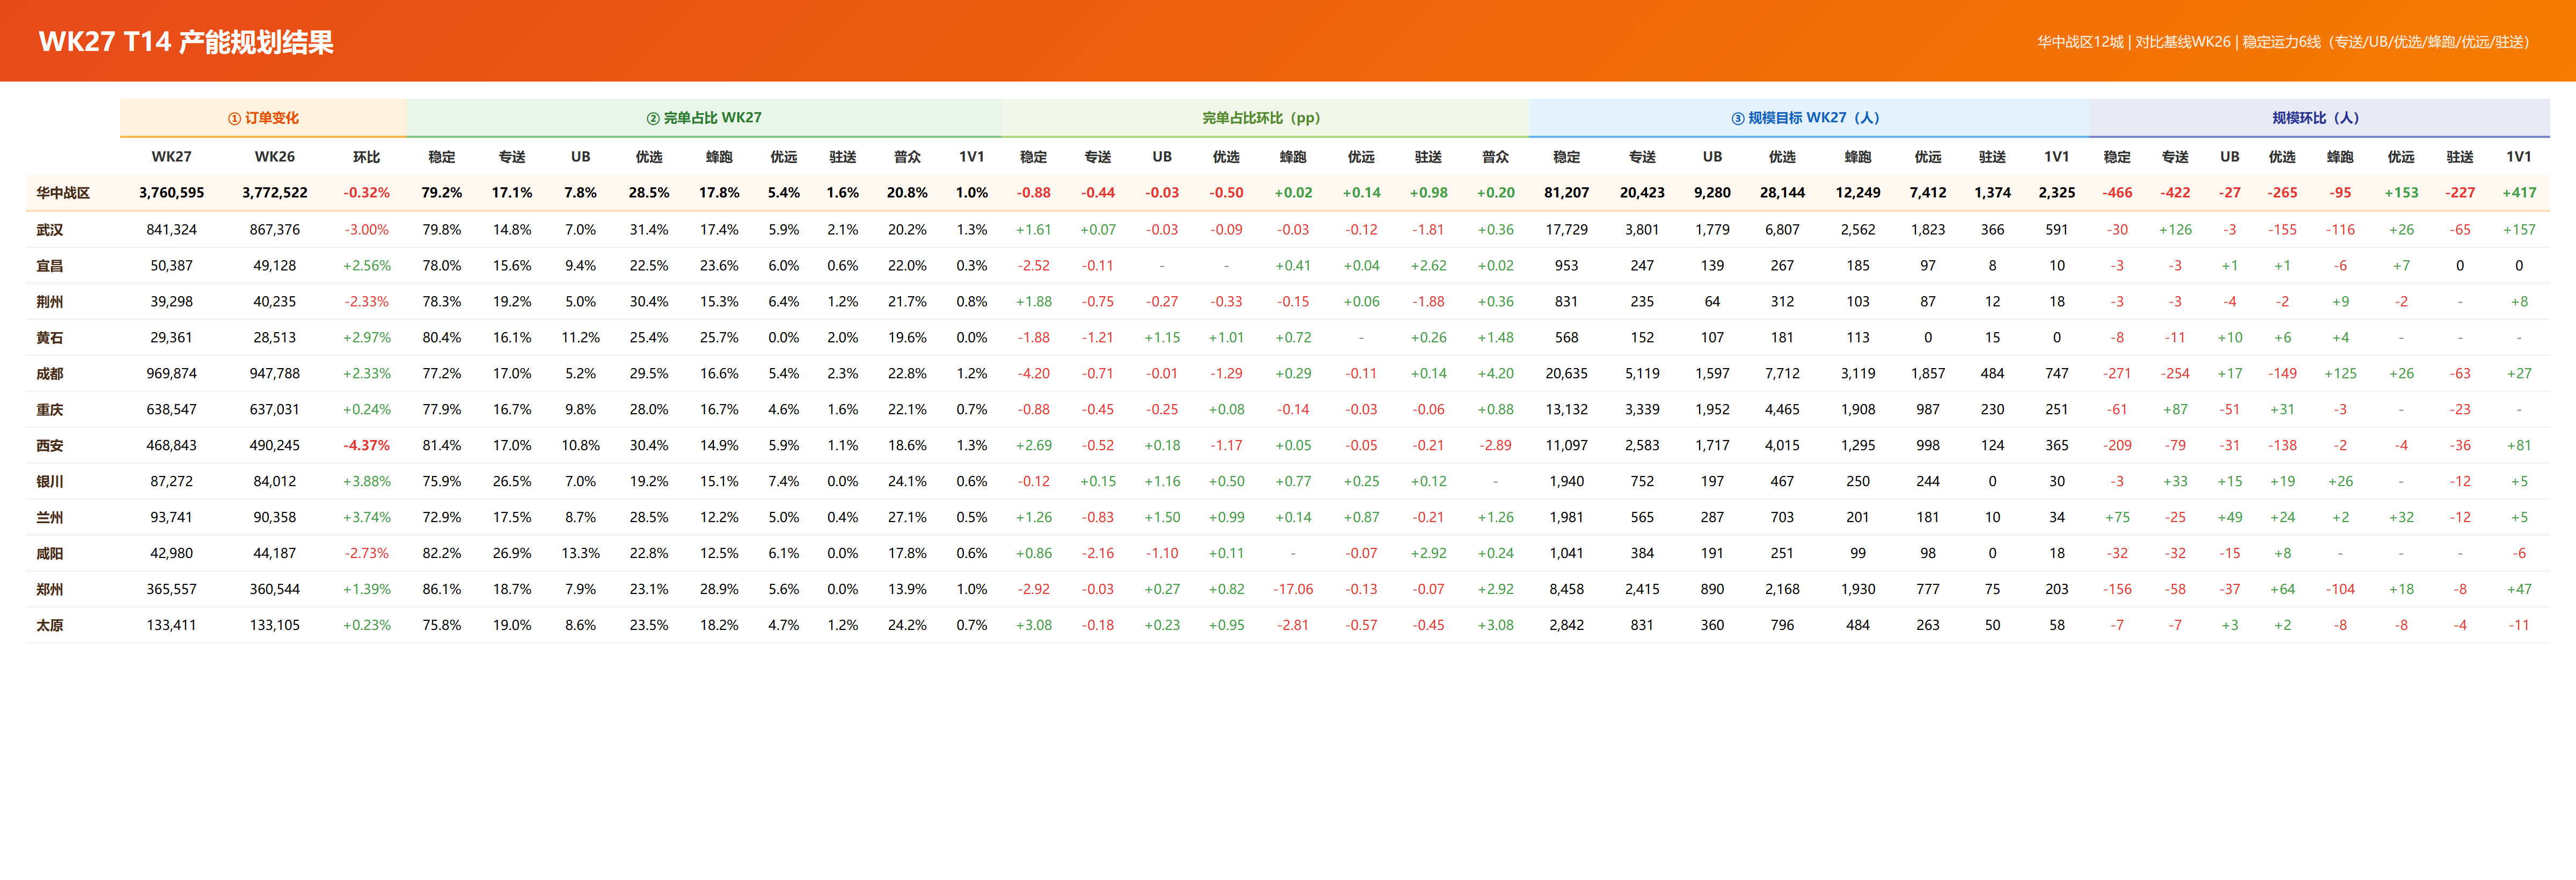Click 成都's 稳定 scale target 20,635

(1567, 374)
